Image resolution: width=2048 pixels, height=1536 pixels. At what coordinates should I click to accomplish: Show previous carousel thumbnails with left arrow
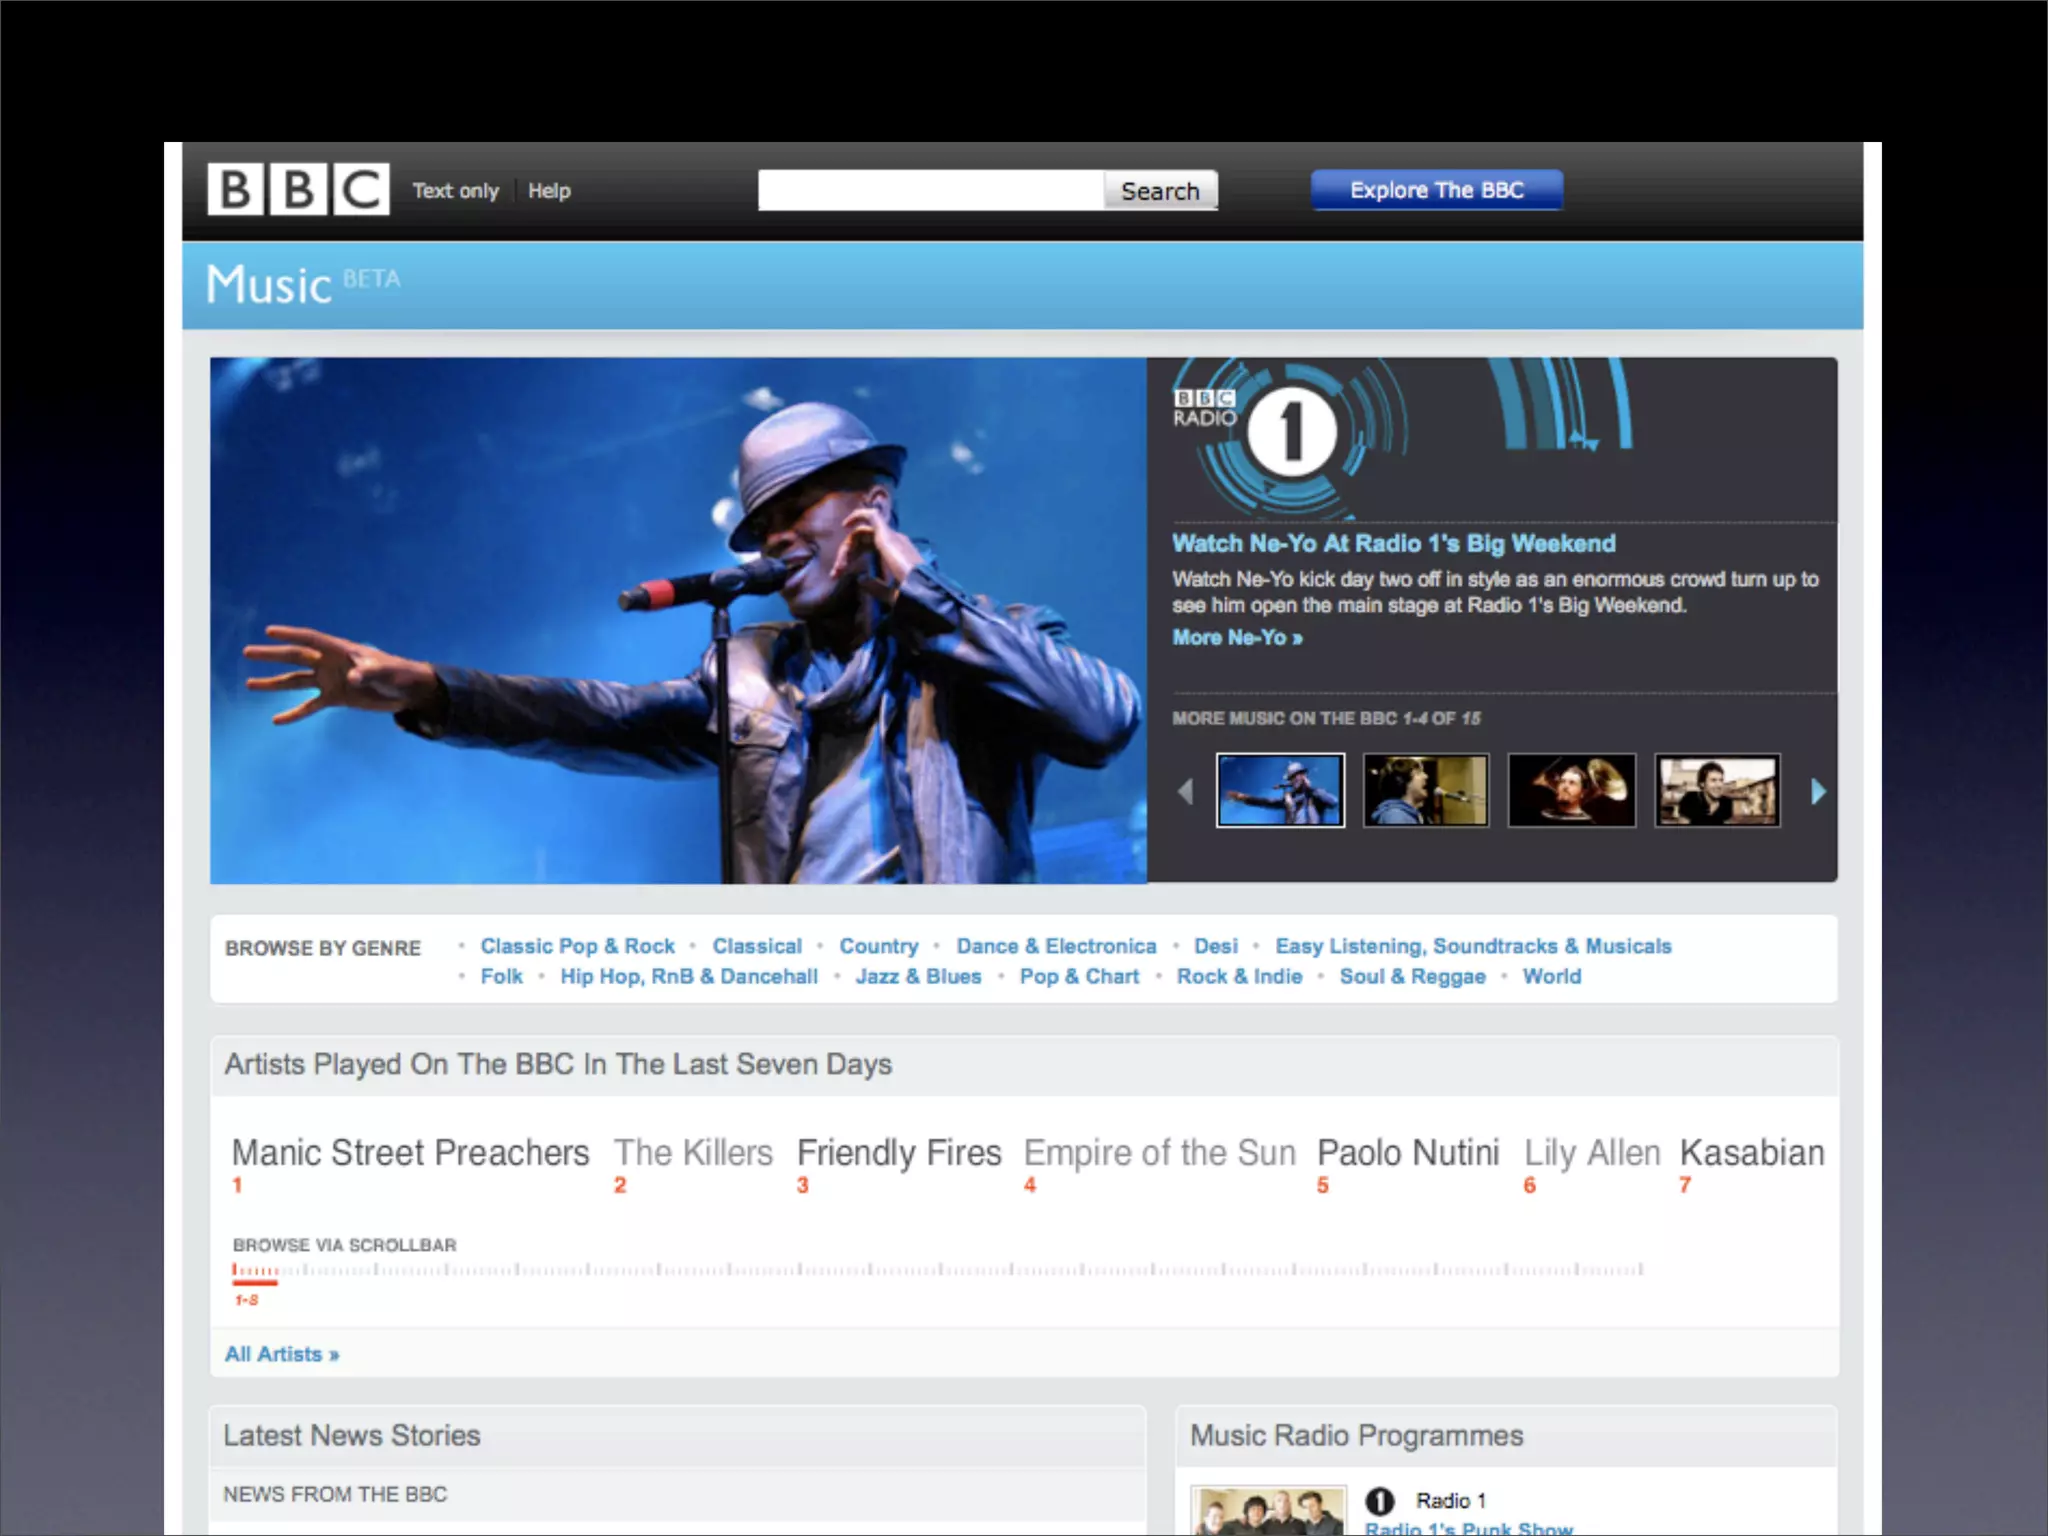click(x=1186, y=792)
